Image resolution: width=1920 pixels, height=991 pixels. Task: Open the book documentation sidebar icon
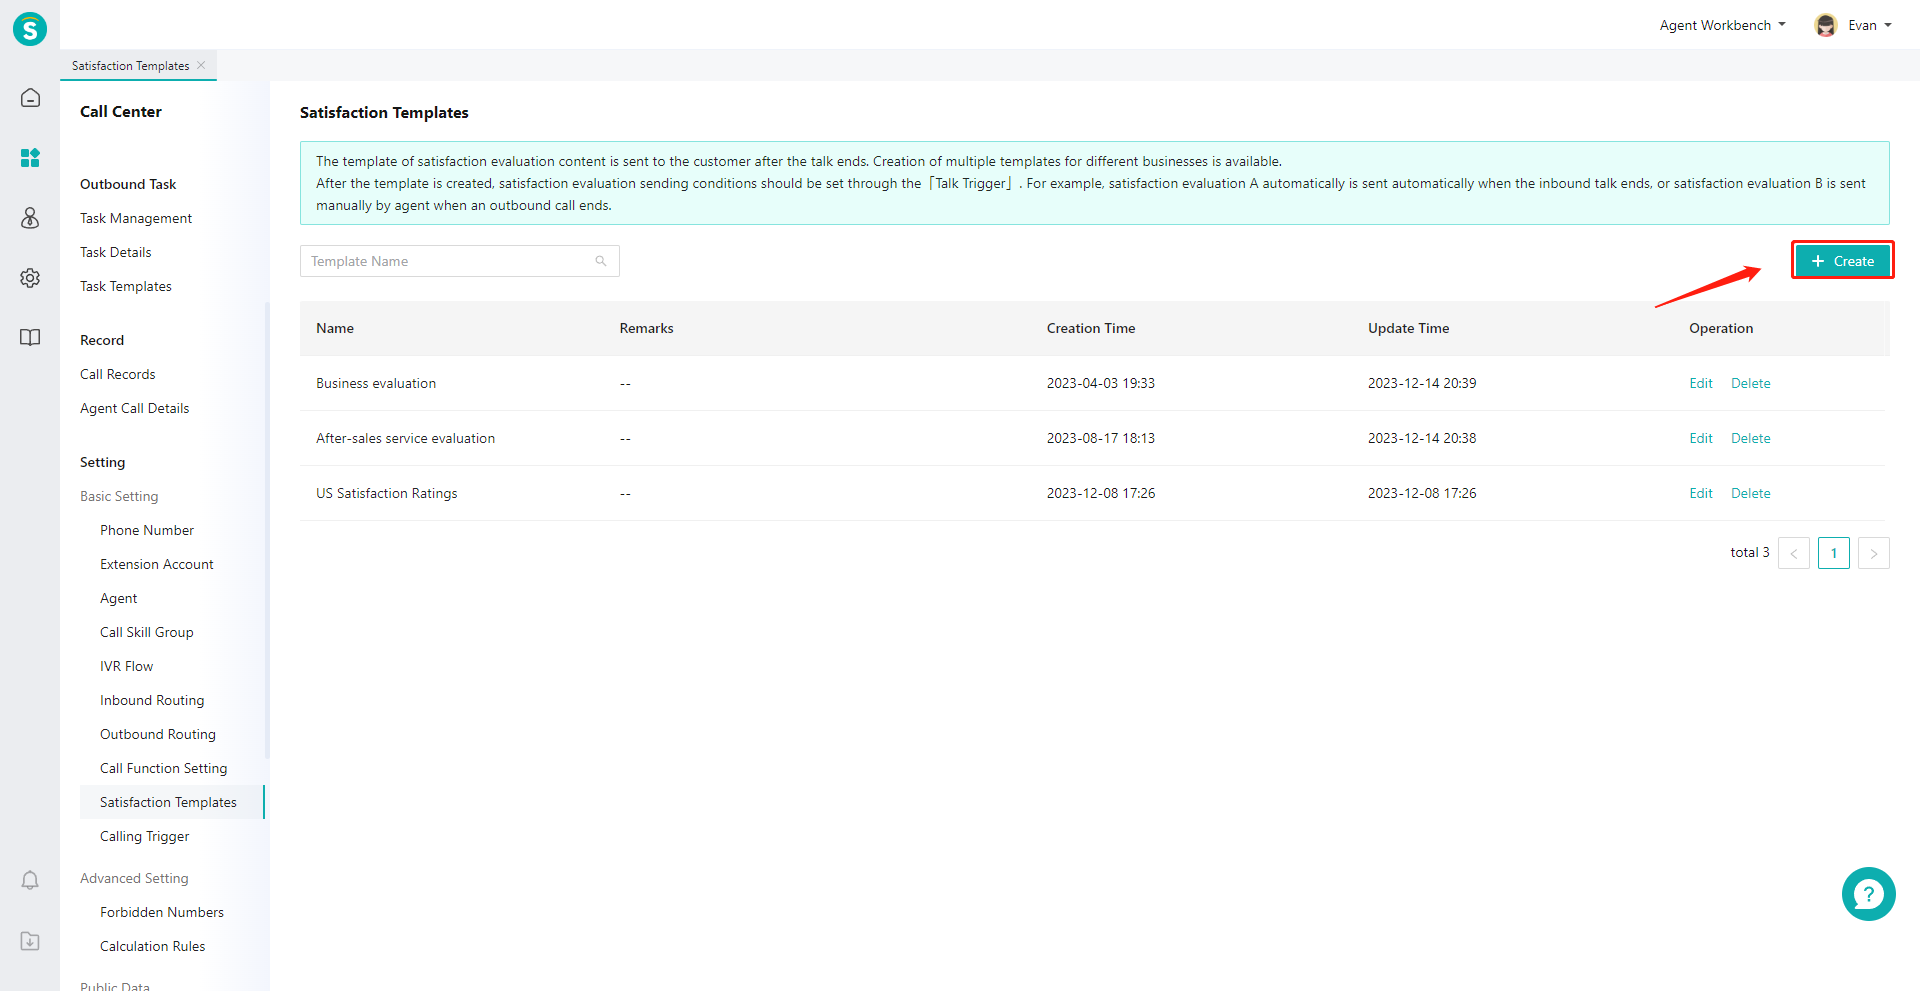pos(30,337)
